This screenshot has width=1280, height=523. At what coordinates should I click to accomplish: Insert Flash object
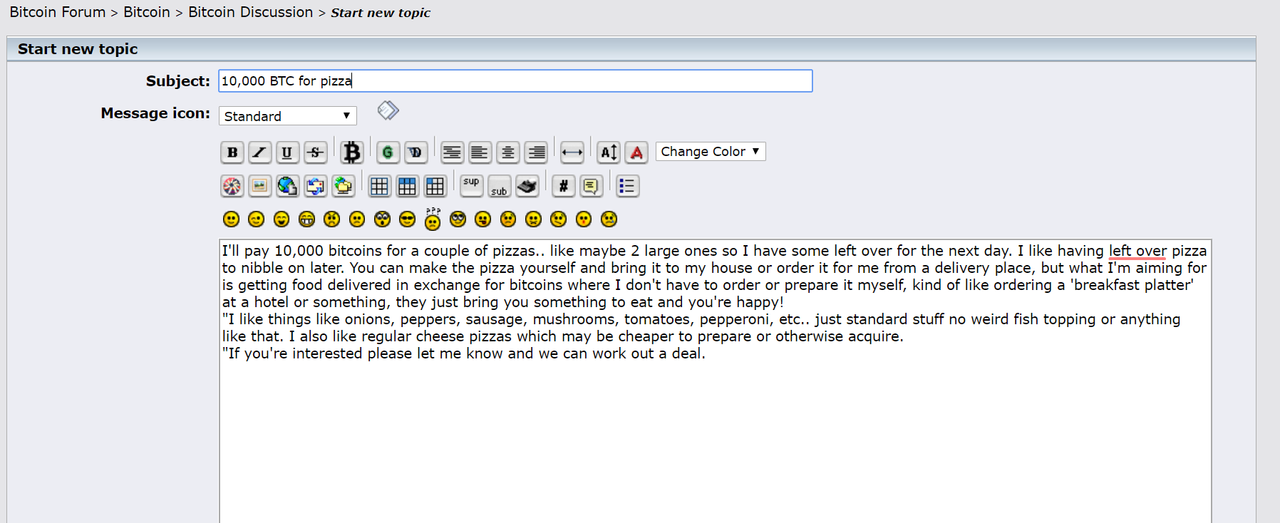pyautogui.click(x=232, y=185)
